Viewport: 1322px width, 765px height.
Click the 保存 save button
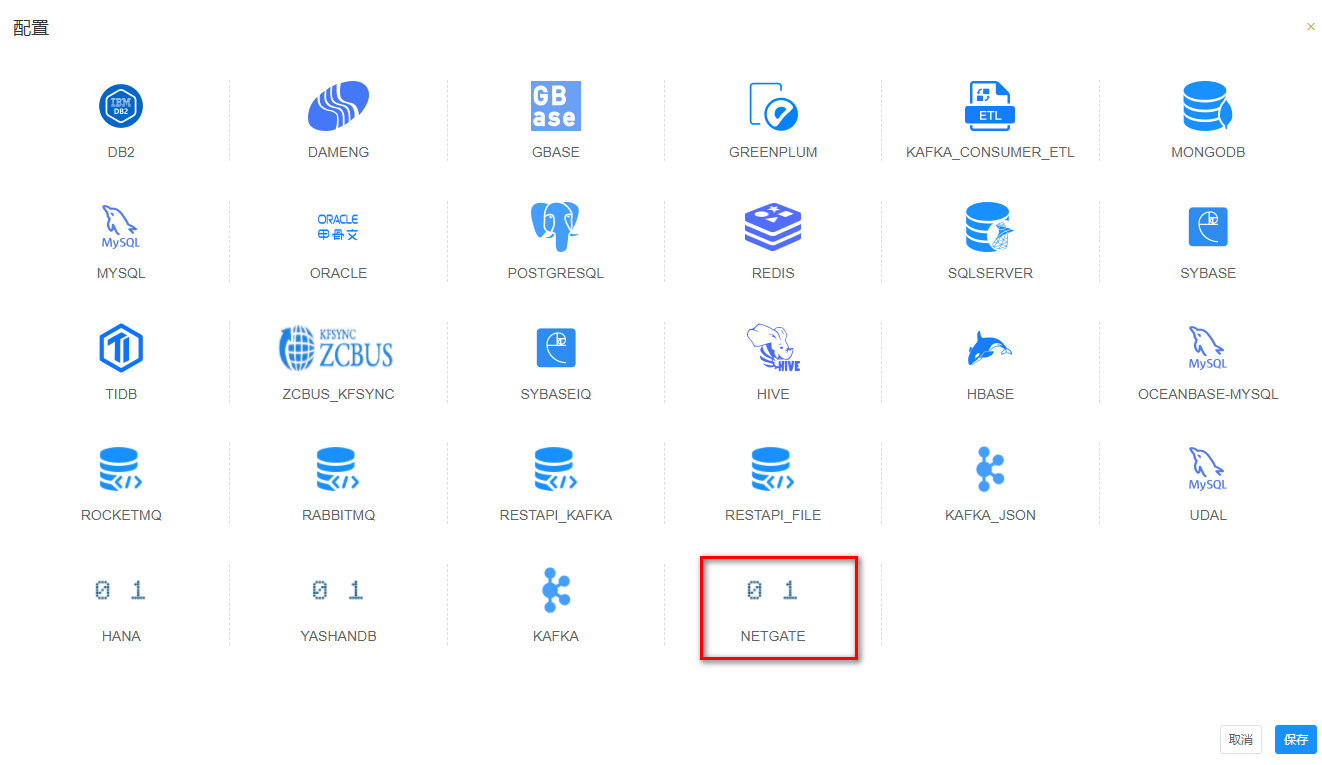point(1295,740)
